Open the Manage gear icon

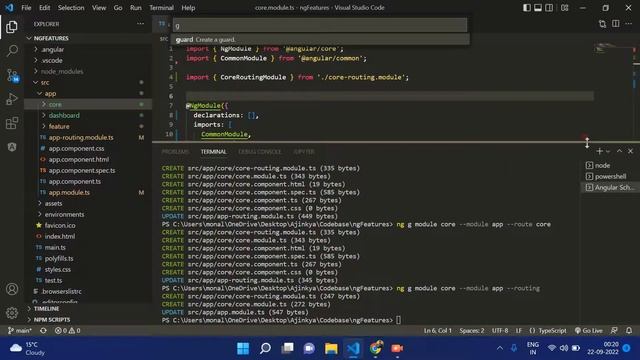pyautogui.click(x=12, y=313)
